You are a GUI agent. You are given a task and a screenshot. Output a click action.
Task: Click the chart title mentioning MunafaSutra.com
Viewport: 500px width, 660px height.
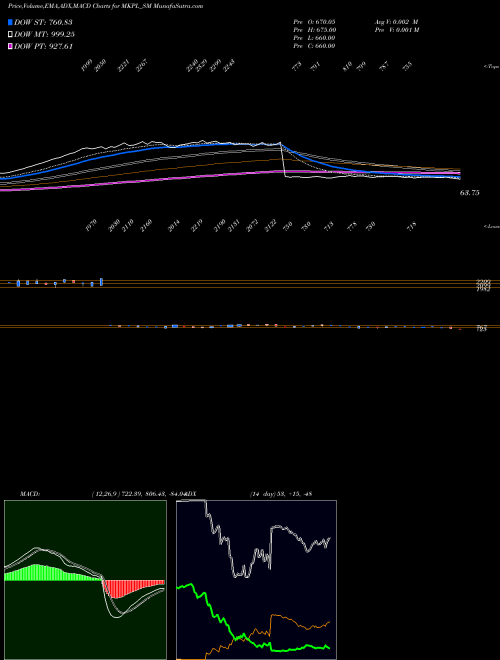pos(105,6)
